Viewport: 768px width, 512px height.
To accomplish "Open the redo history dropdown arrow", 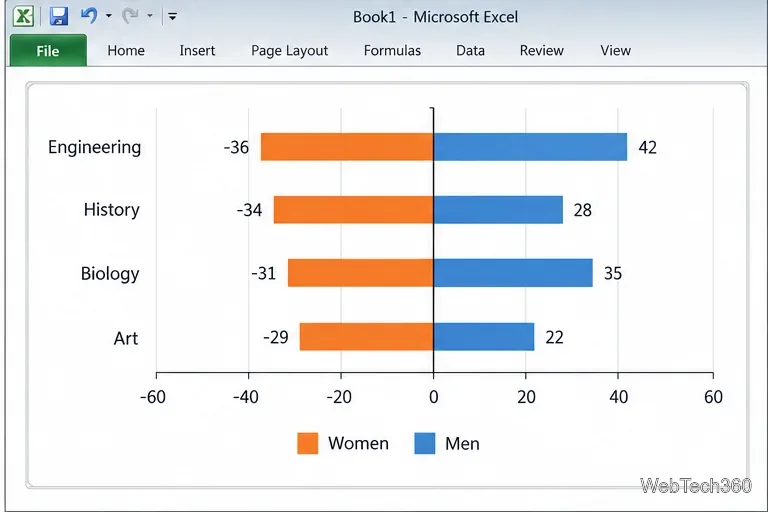I will click(x=150, y=16).
